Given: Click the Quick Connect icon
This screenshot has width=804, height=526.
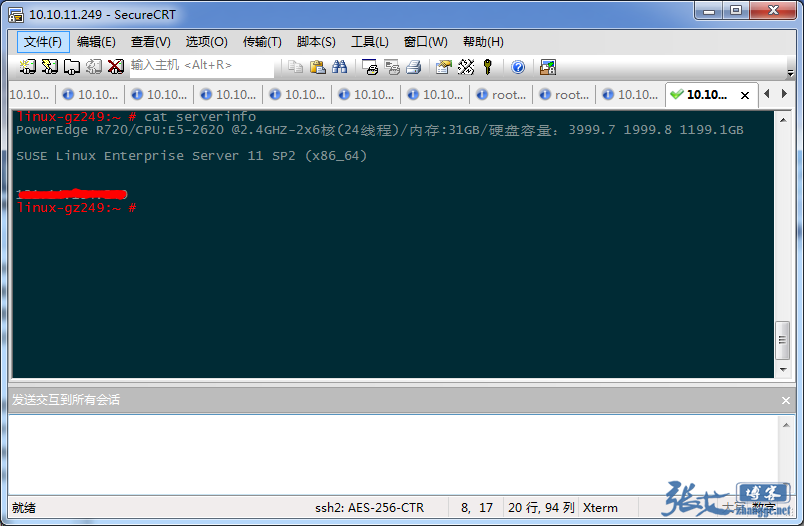Looking at the screenshot, I should point(50,67).
